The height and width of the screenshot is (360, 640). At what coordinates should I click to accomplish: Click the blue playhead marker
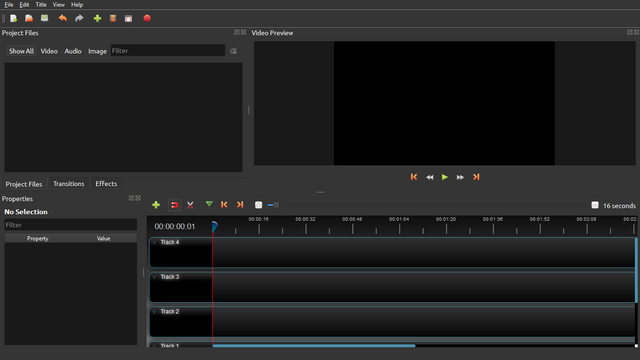[214, 226]
